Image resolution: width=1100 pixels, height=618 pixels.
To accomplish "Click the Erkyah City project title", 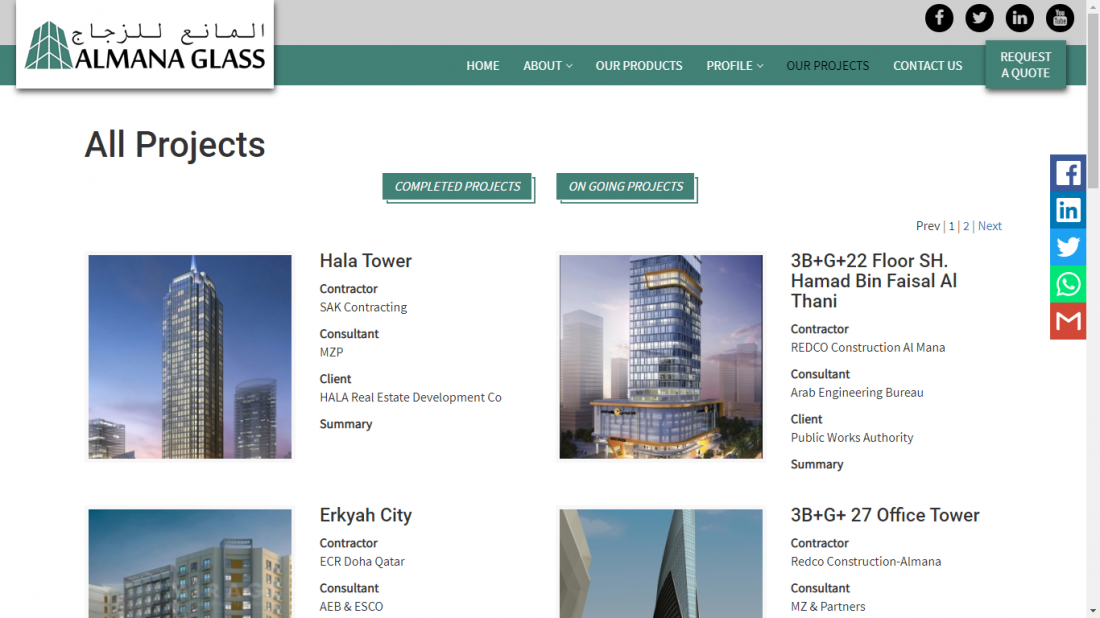I will pyautogui.click(x=365, y=516).
